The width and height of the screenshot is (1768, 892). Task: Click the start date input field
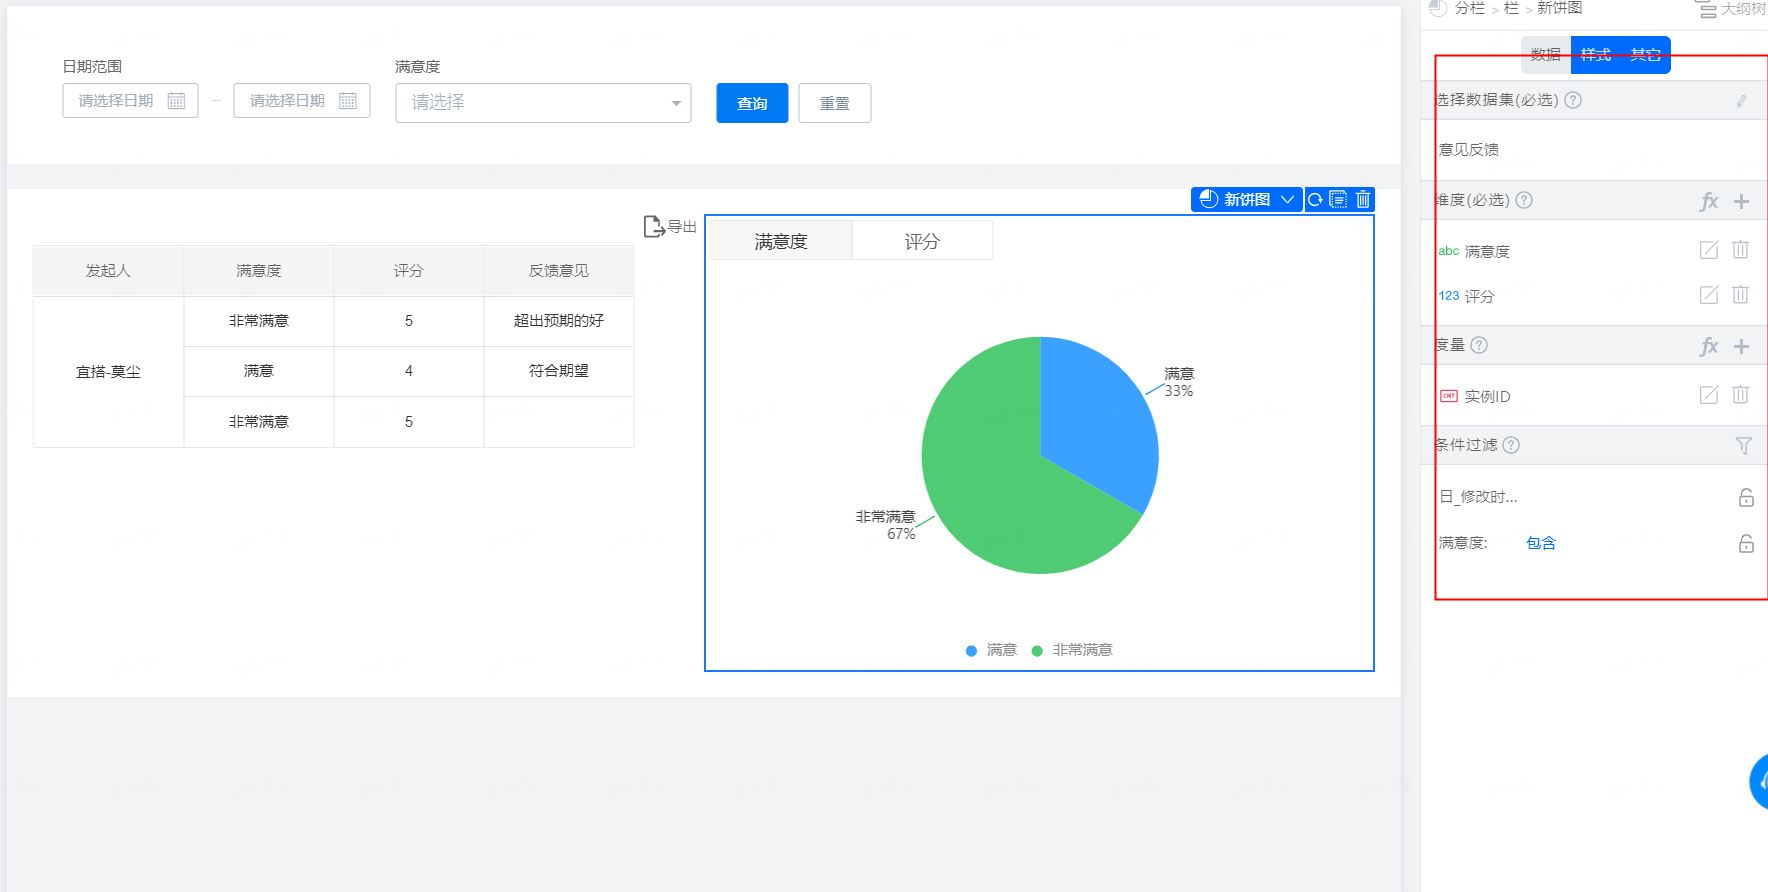130,101
